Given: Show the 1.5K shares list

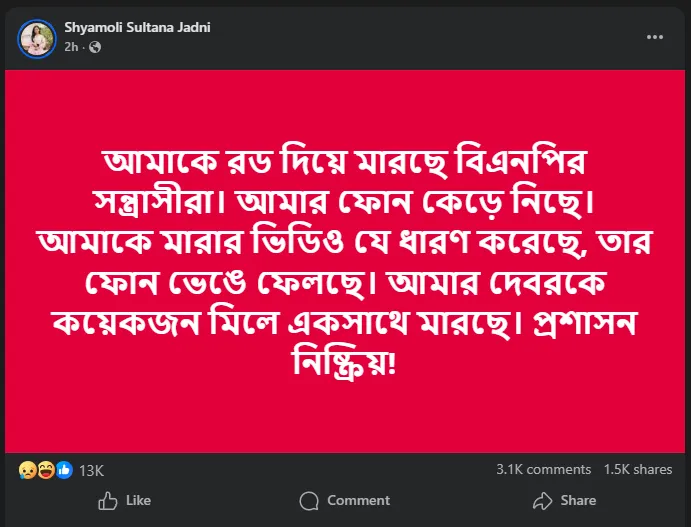Looking at the screenshot, I should 637,469.
